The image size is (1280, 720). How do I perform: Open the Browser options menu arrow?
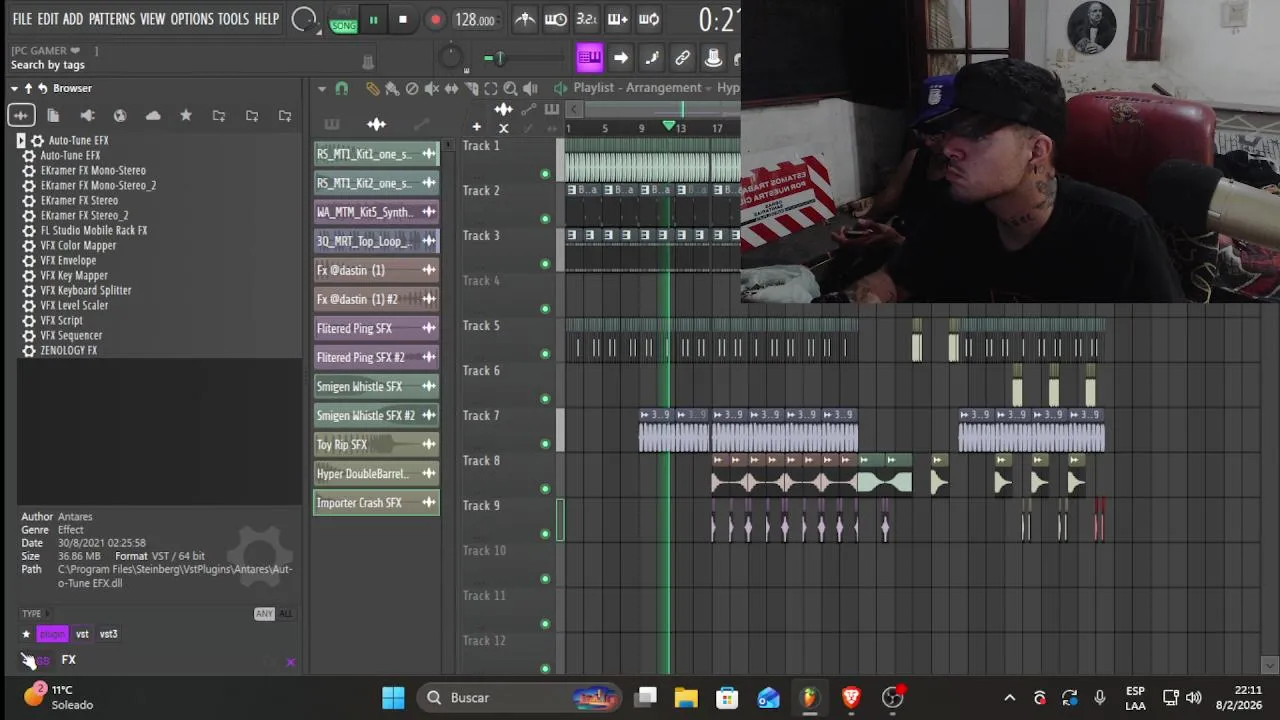[x=15, y=88]
